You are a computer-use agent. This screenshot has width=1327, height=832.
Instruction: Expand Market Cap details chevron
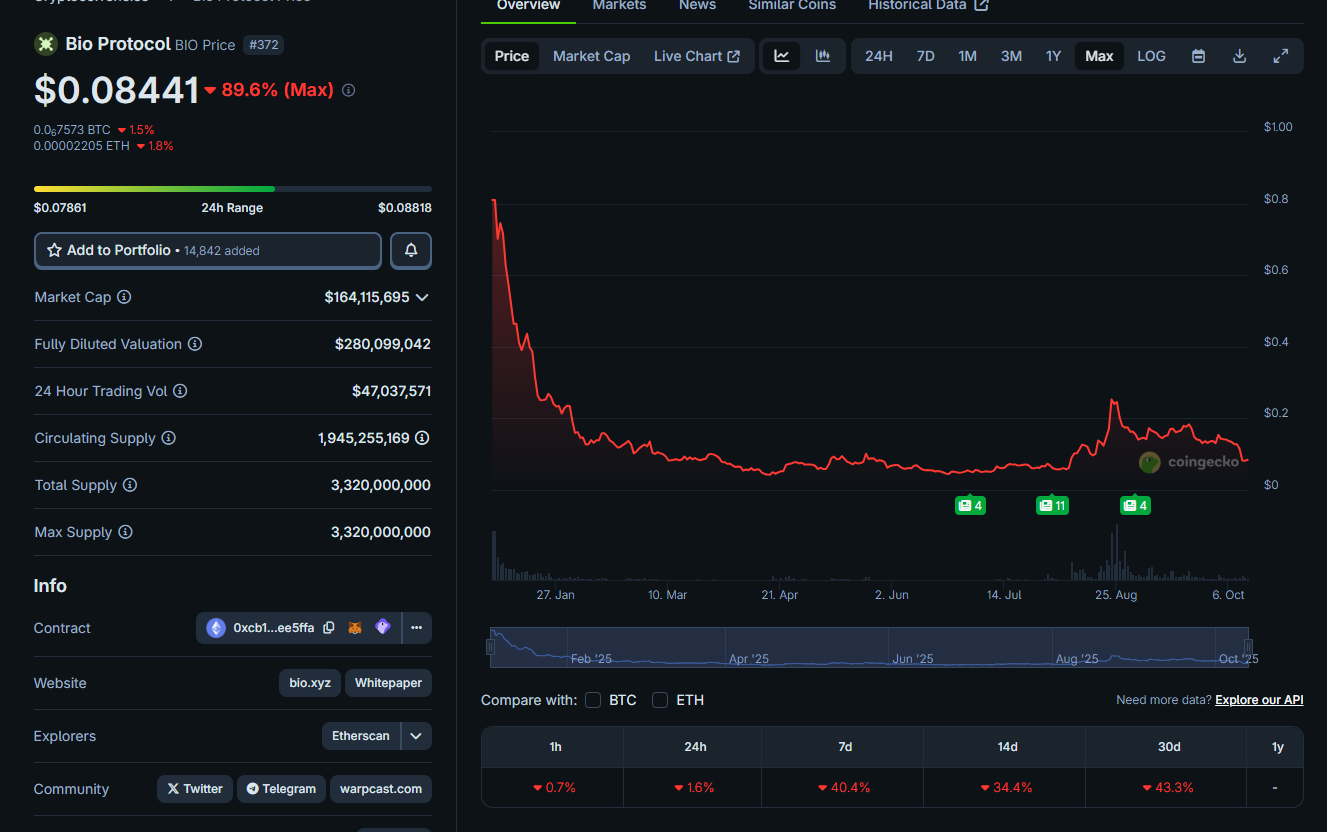click(x=422, y=297)
